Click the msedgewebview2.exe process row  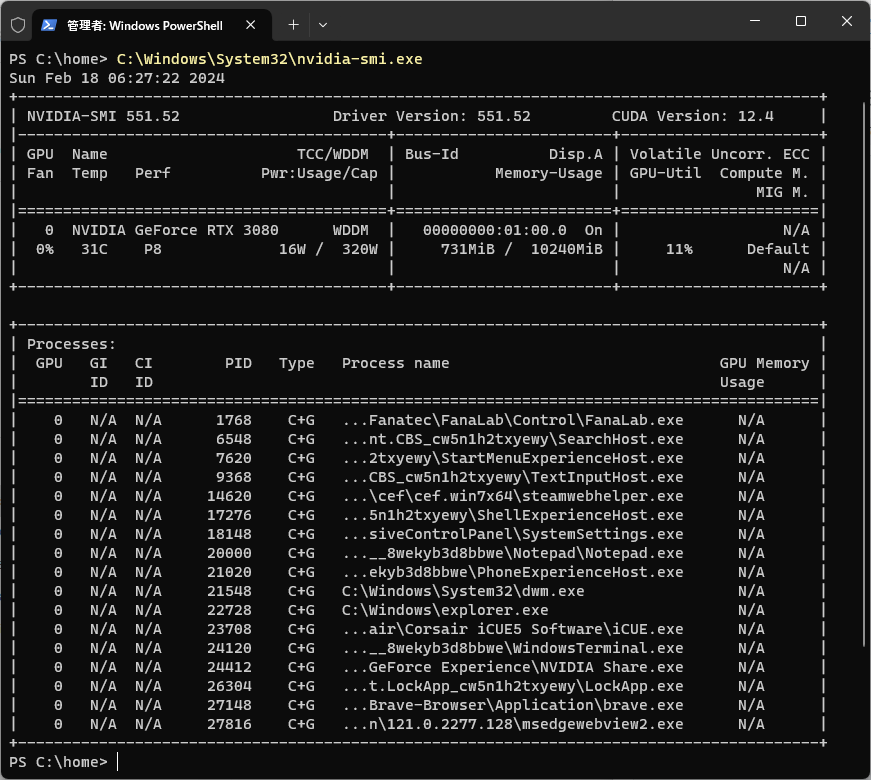[417, 724]
